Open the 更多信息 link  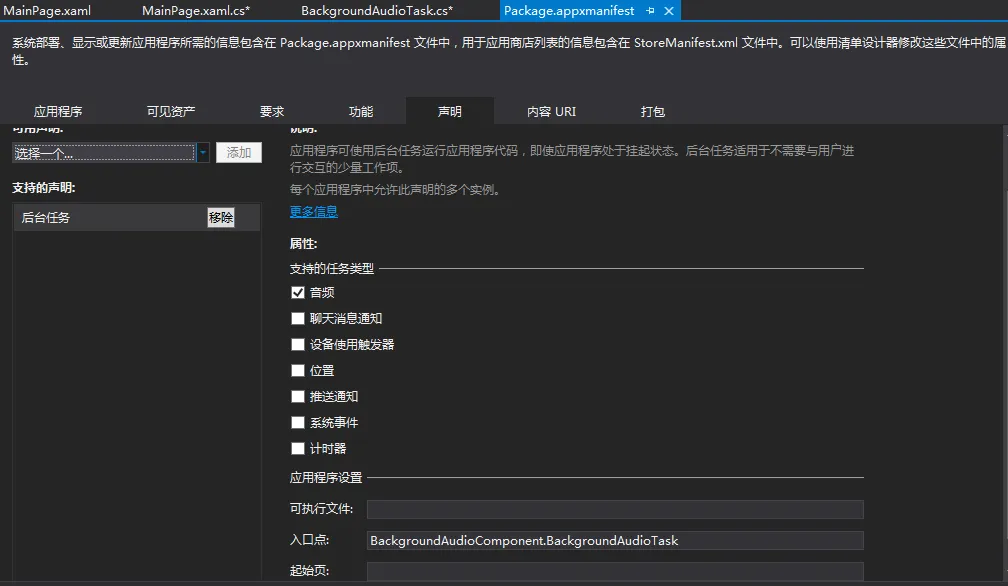click(x=314, y=212)
